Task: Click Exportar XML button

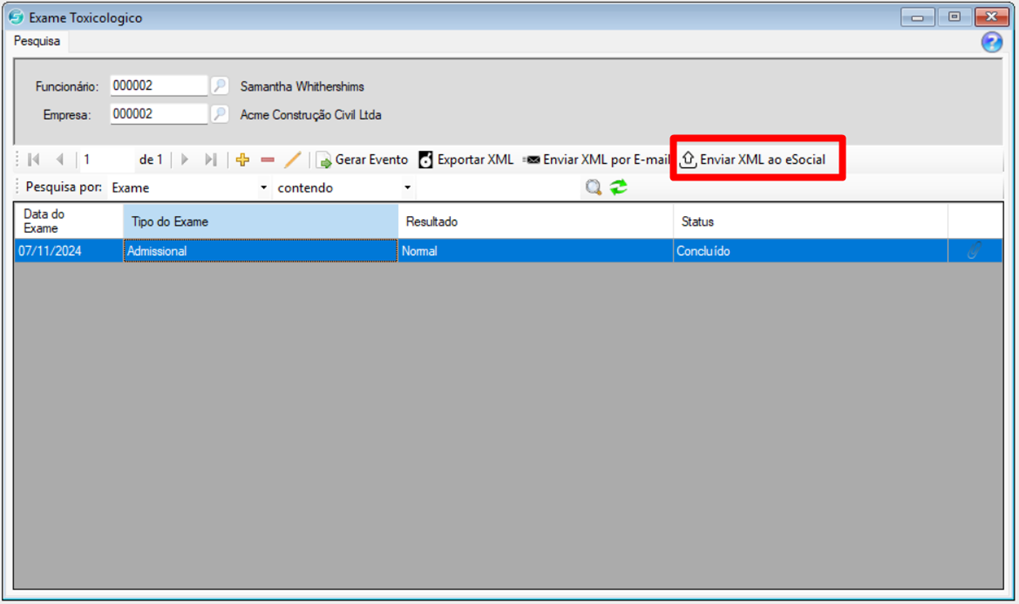Action: 466,159
